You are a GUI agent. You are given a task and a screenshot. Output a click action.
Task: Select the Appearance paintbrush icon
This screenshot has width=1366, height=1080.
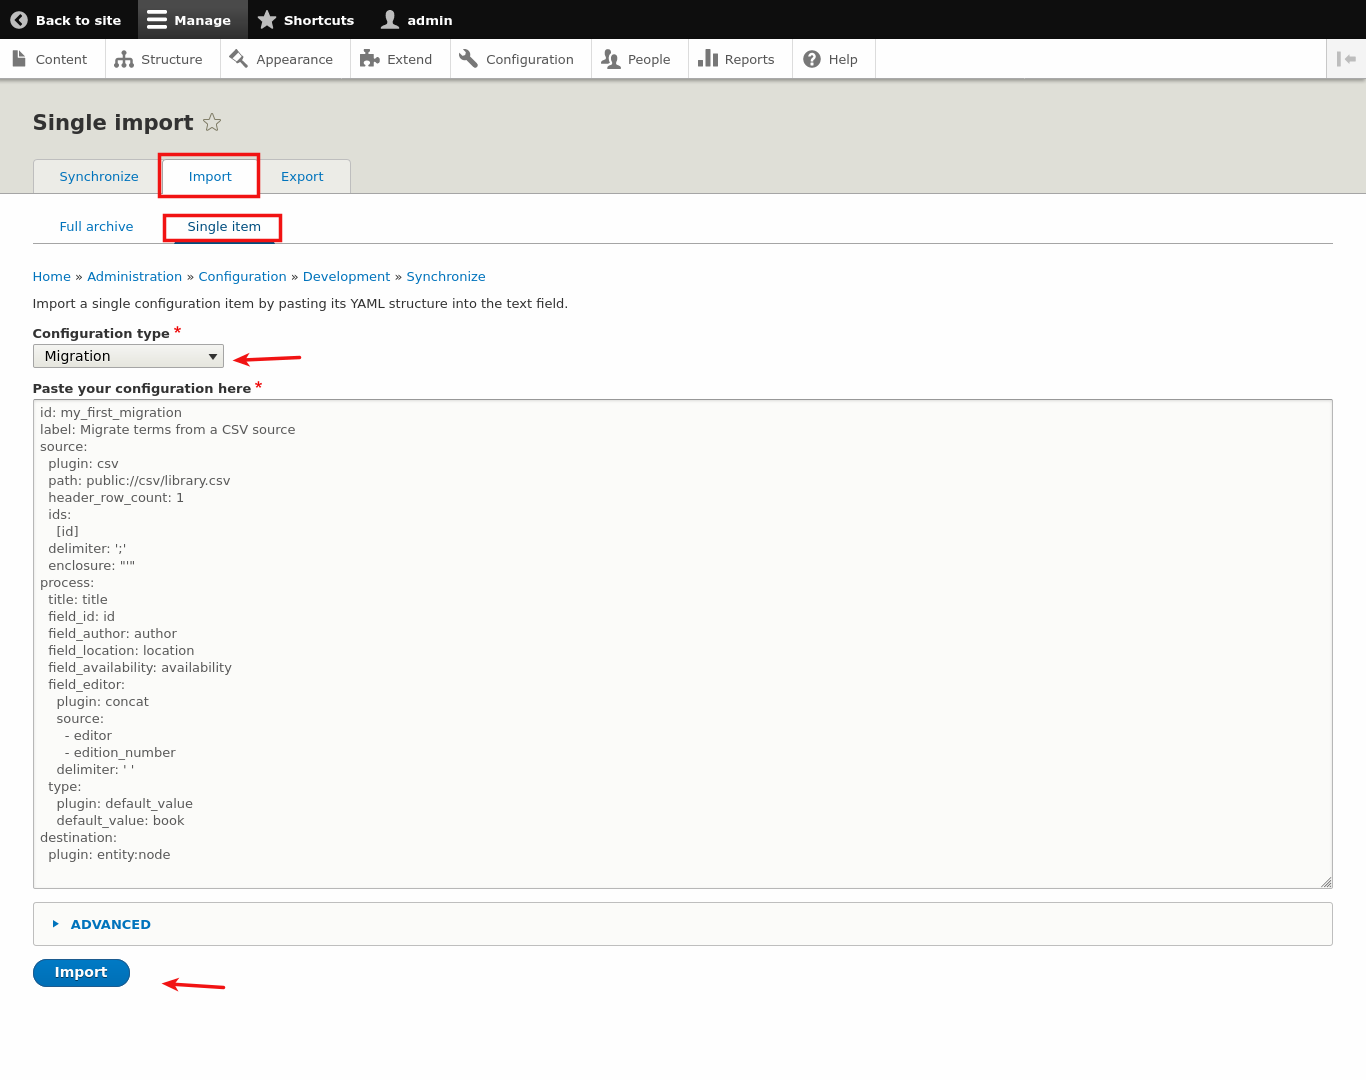[240, 59]
